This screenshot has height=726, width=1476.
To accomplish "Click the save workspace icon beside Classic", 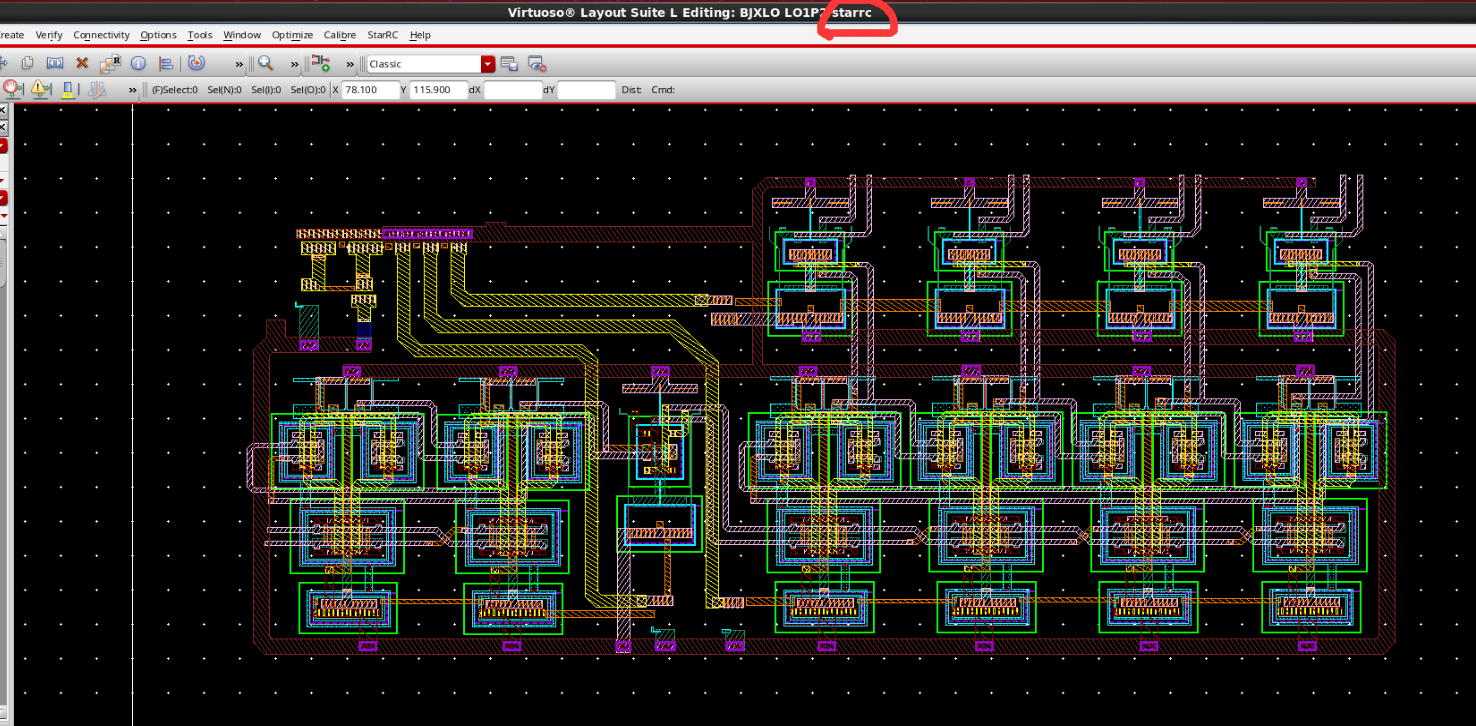I will [x=509, y=63].
